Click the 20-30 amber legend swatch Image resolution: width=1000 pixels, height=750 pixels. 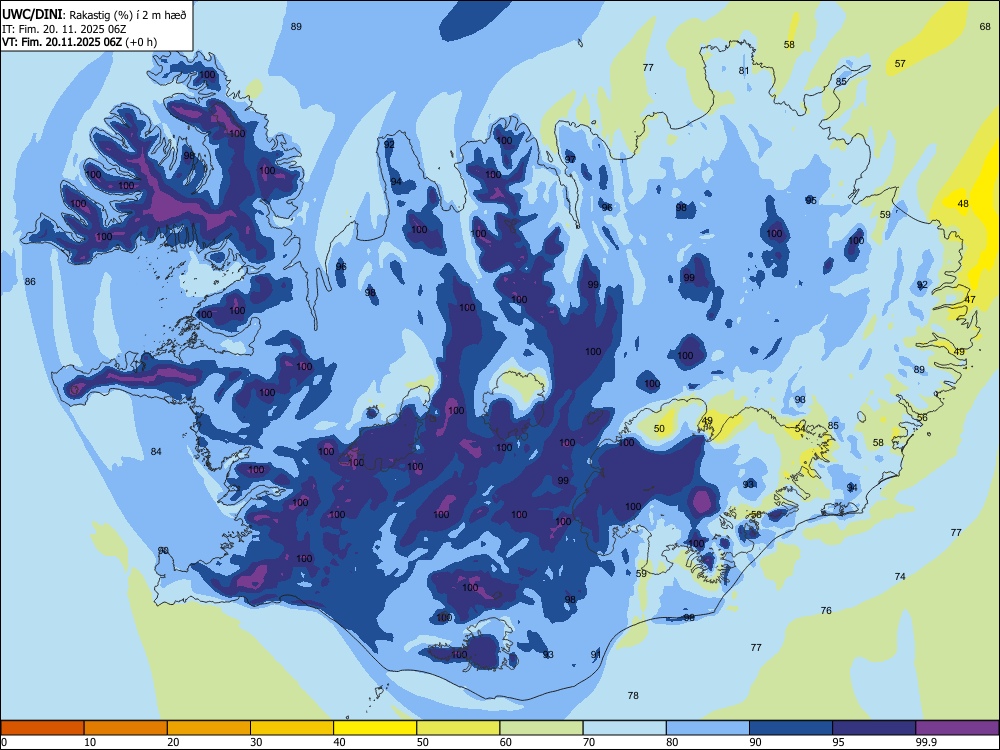(x=209, y=728)
